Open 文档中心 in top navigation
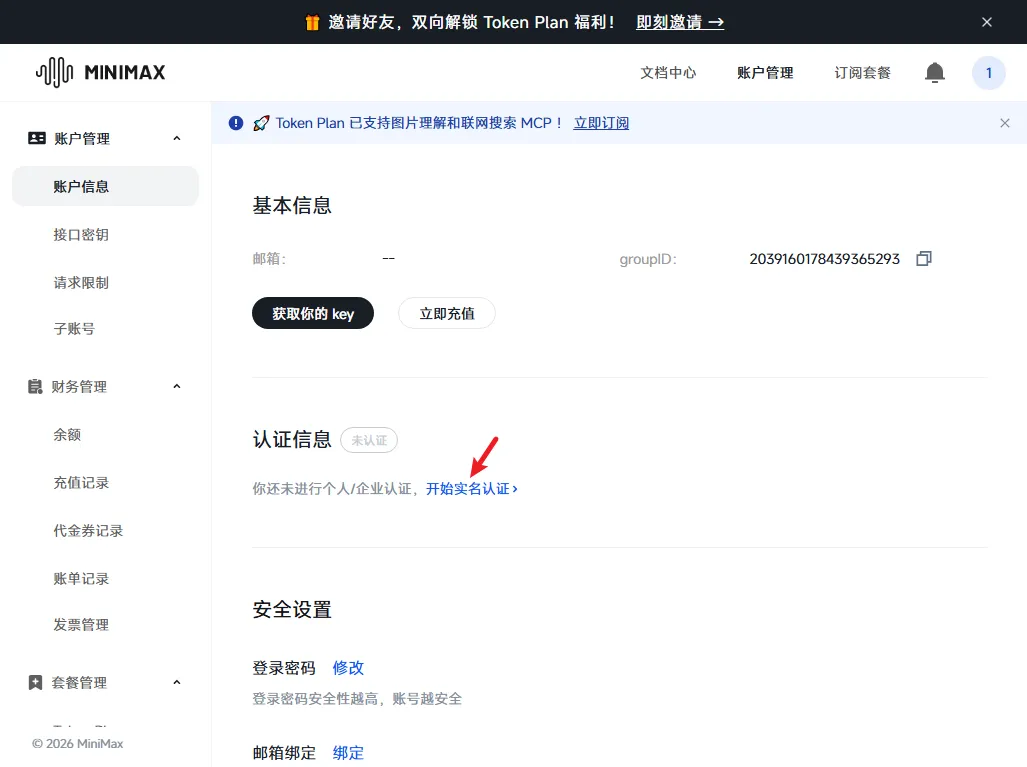Image resolution: width=1027 pixels, height=767 pixels. click(x=668, y=73)
